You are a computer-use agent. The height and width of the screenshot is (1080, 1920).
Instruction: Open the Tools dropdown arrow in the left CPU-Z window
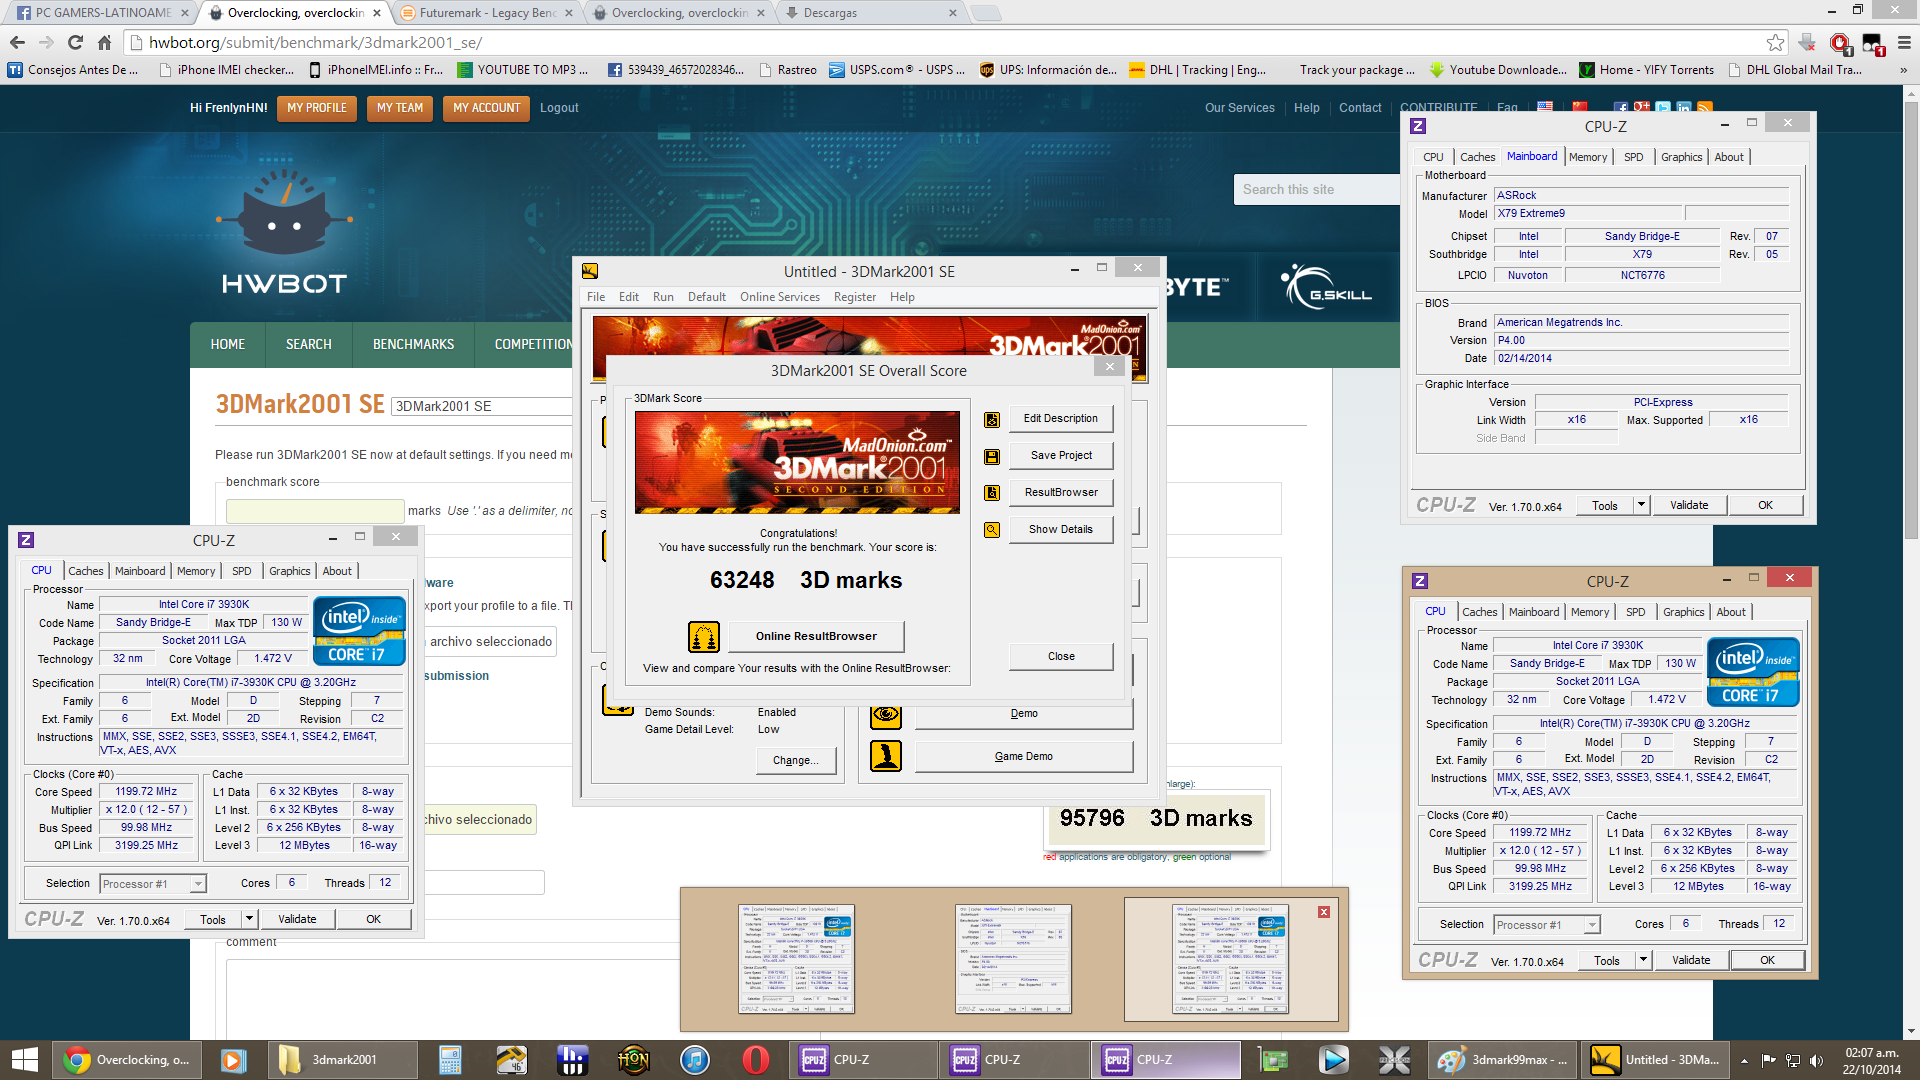[x=249, y=919]
